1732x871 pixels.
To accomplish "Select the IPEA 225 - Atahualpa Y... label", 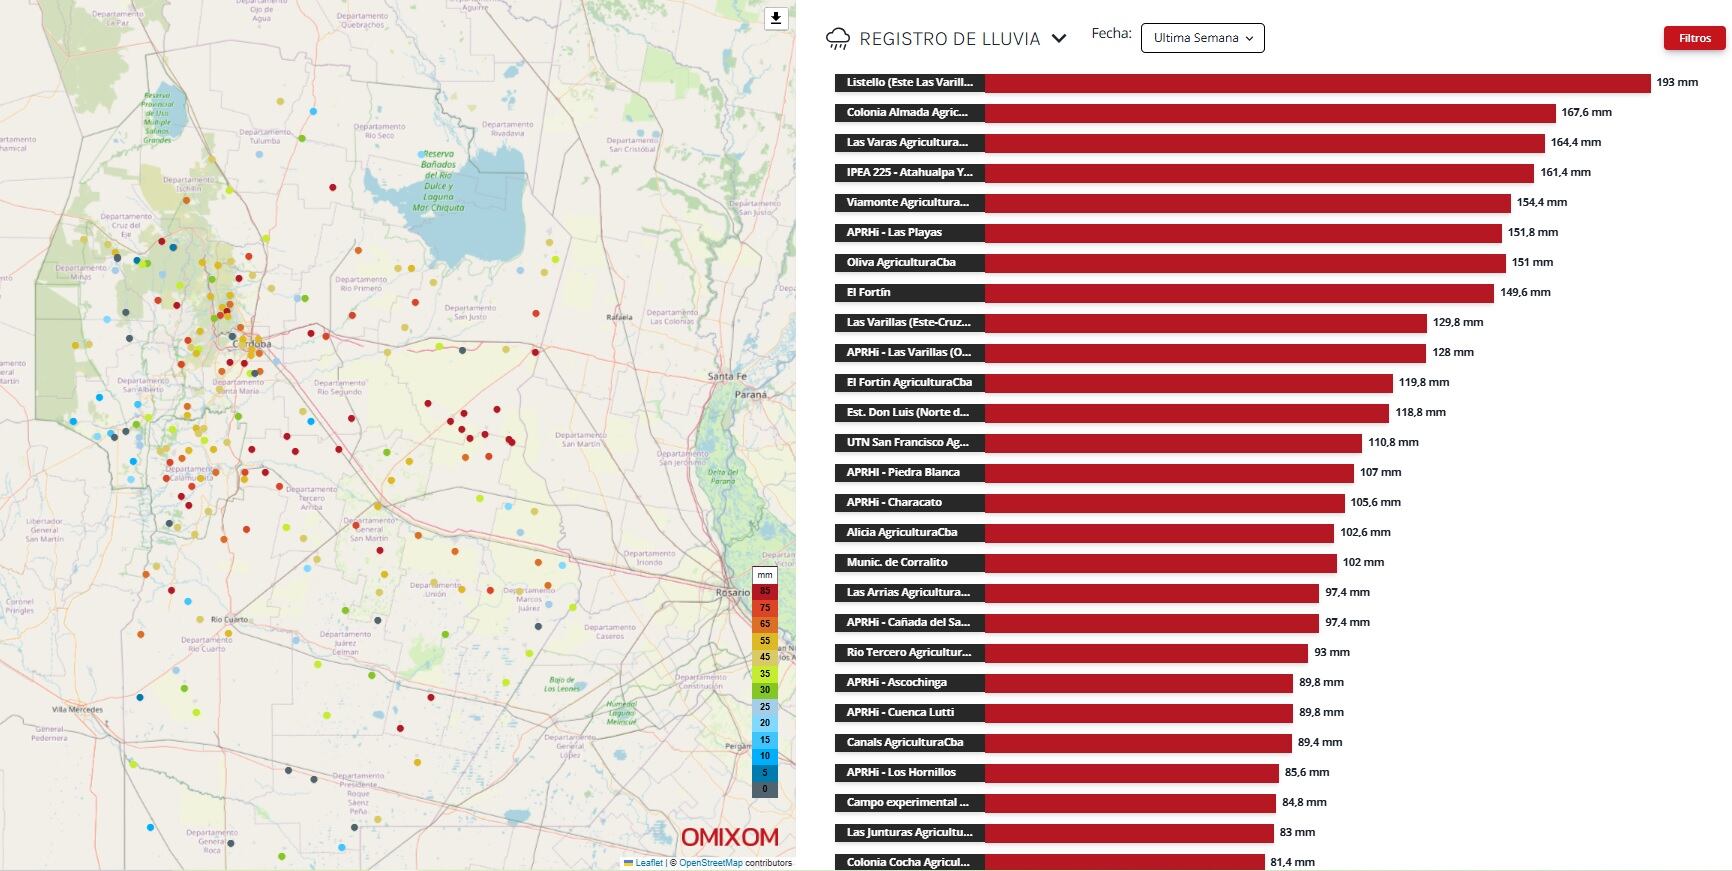I will coord(910,173).
